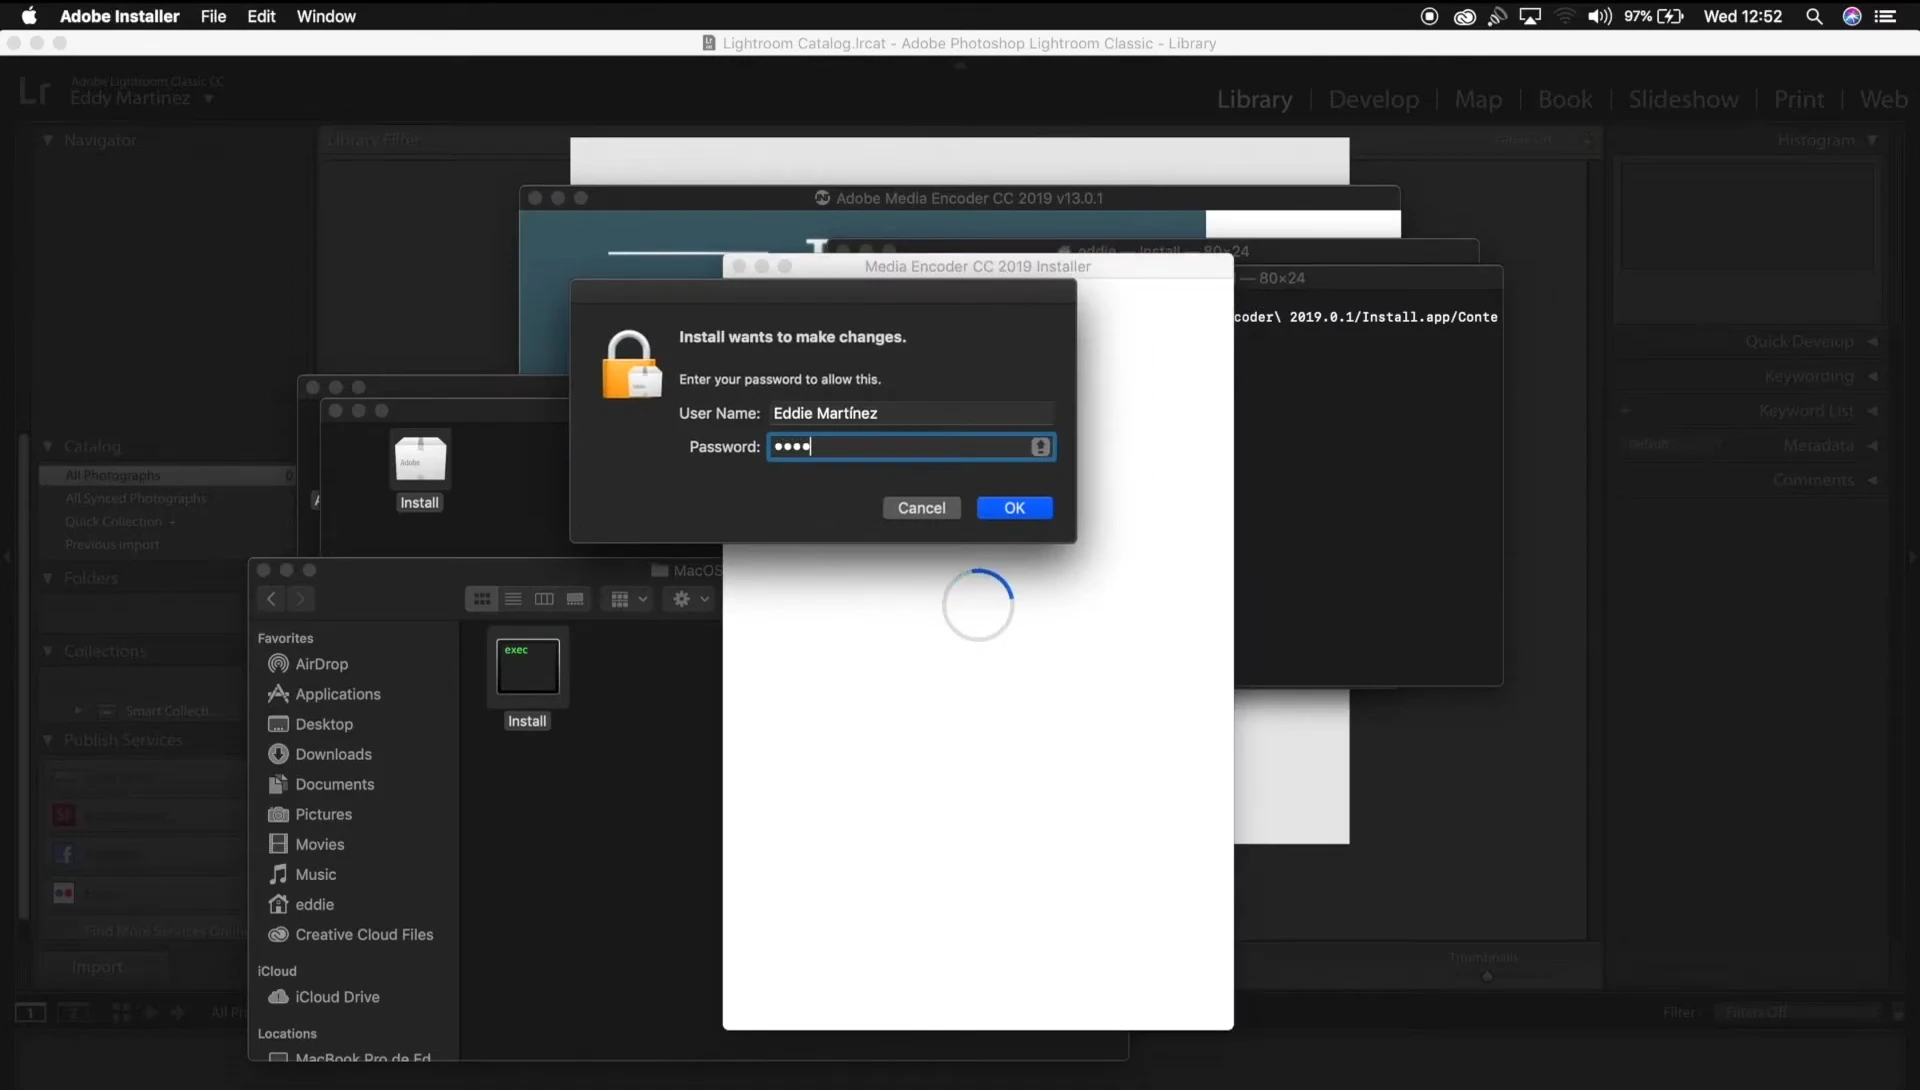Confirm the password with the OK button
The width and height of the screenshot is (1920, 1090).
click(x=1014, y=508)
